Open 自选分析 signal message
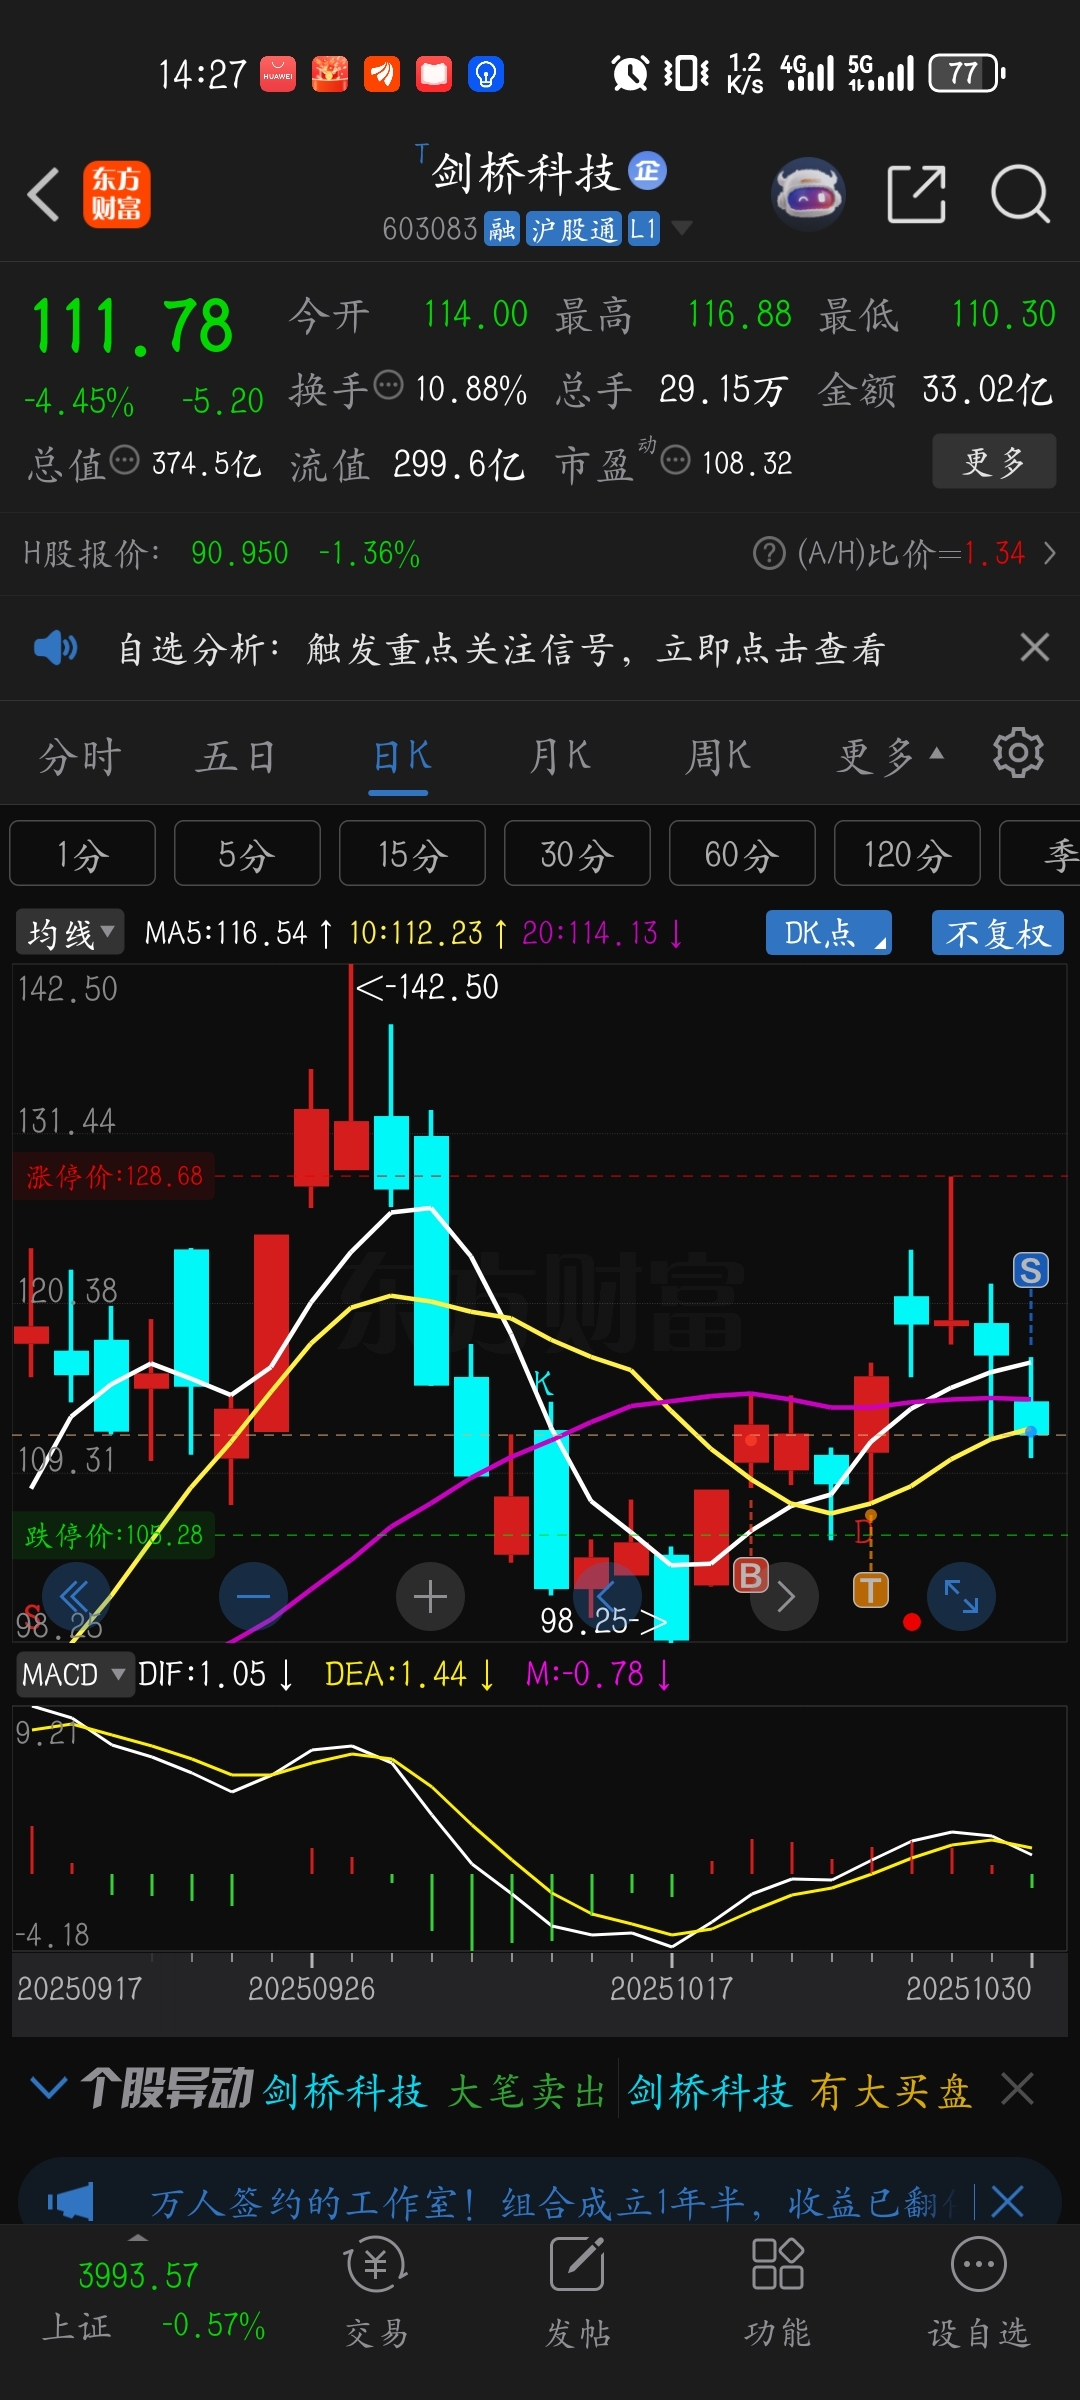The height and width of the screenshot is (2400, 1080). [x=501, y=649]
